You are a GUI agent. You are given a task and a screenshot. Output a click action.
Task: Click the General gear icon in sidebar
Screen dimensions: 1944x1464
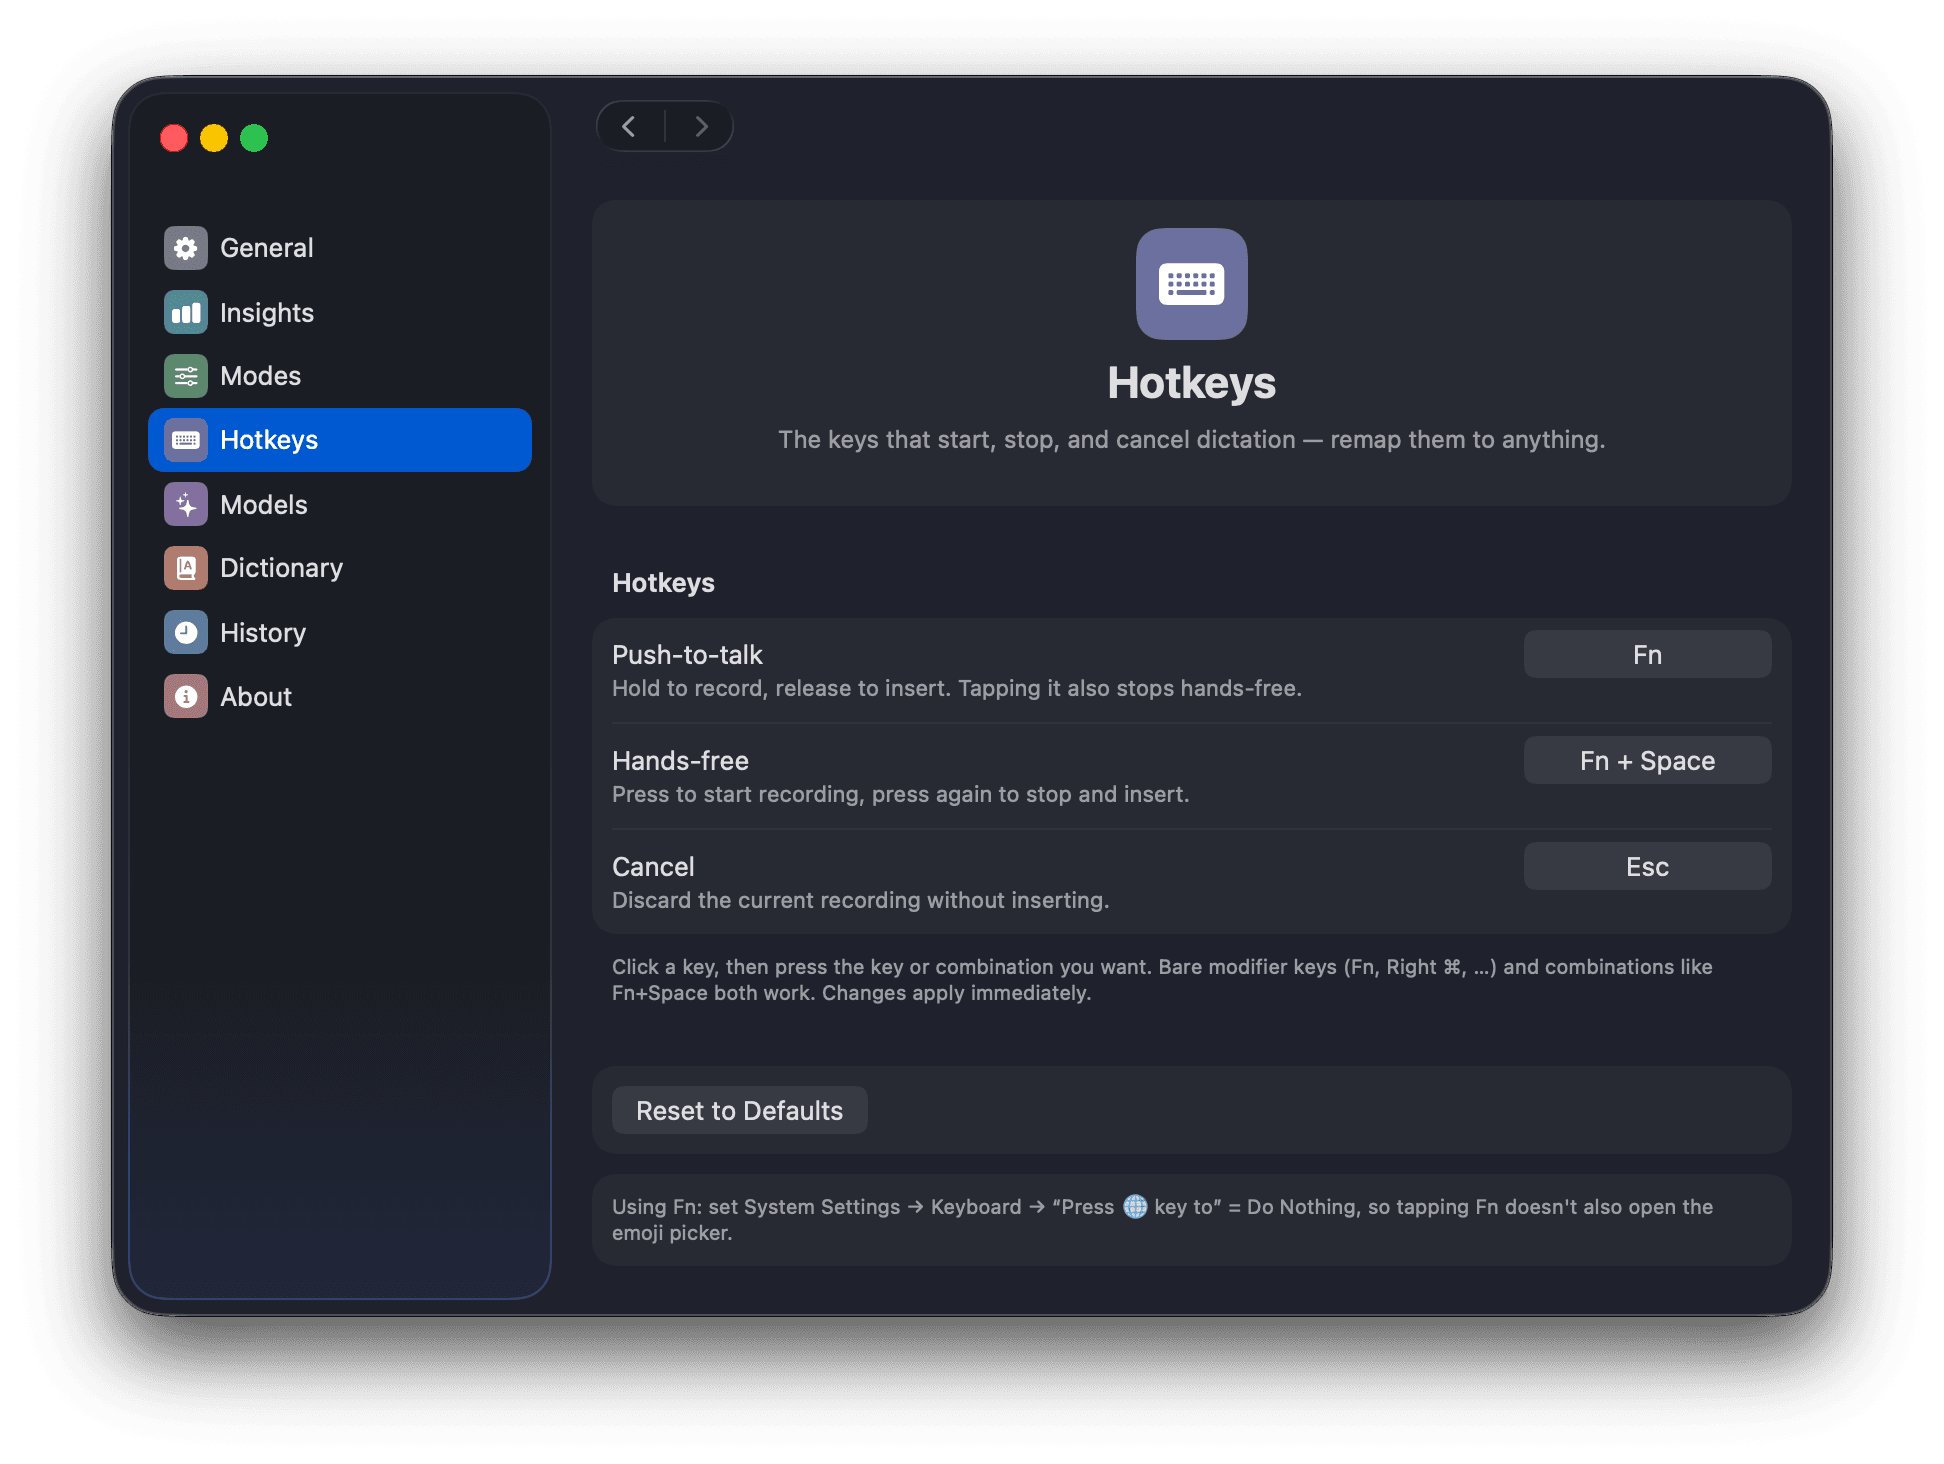pyautogui.click(x=186, y=248)
